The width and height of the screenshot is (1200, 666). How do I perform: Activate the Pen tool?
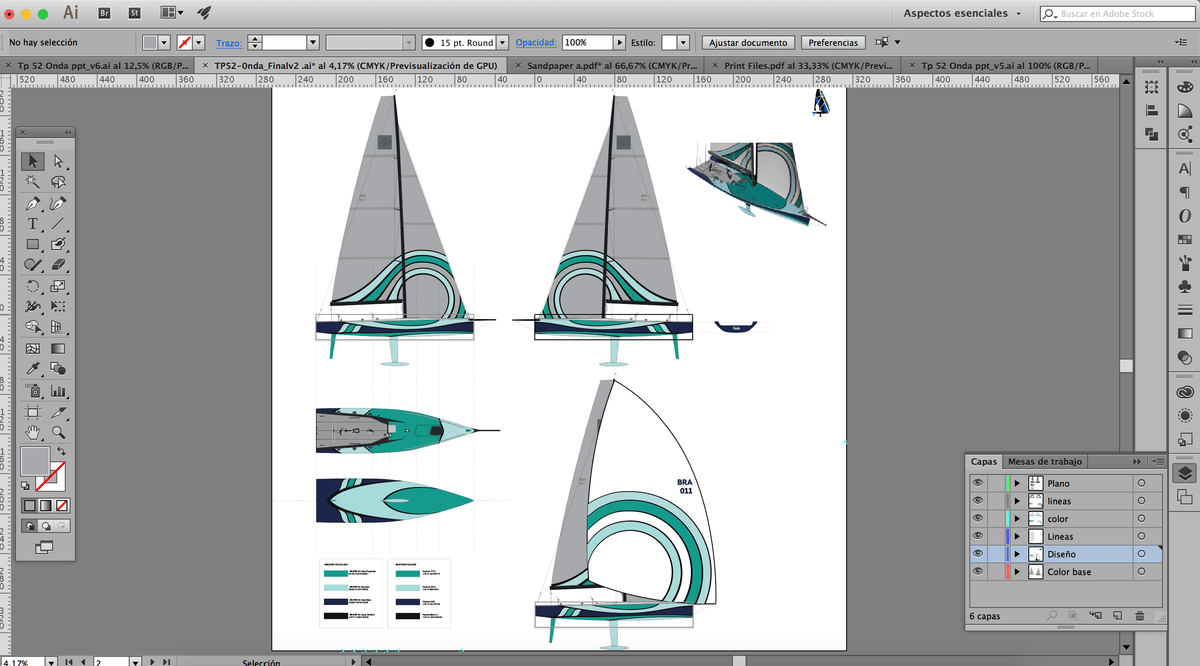(33, 203)
